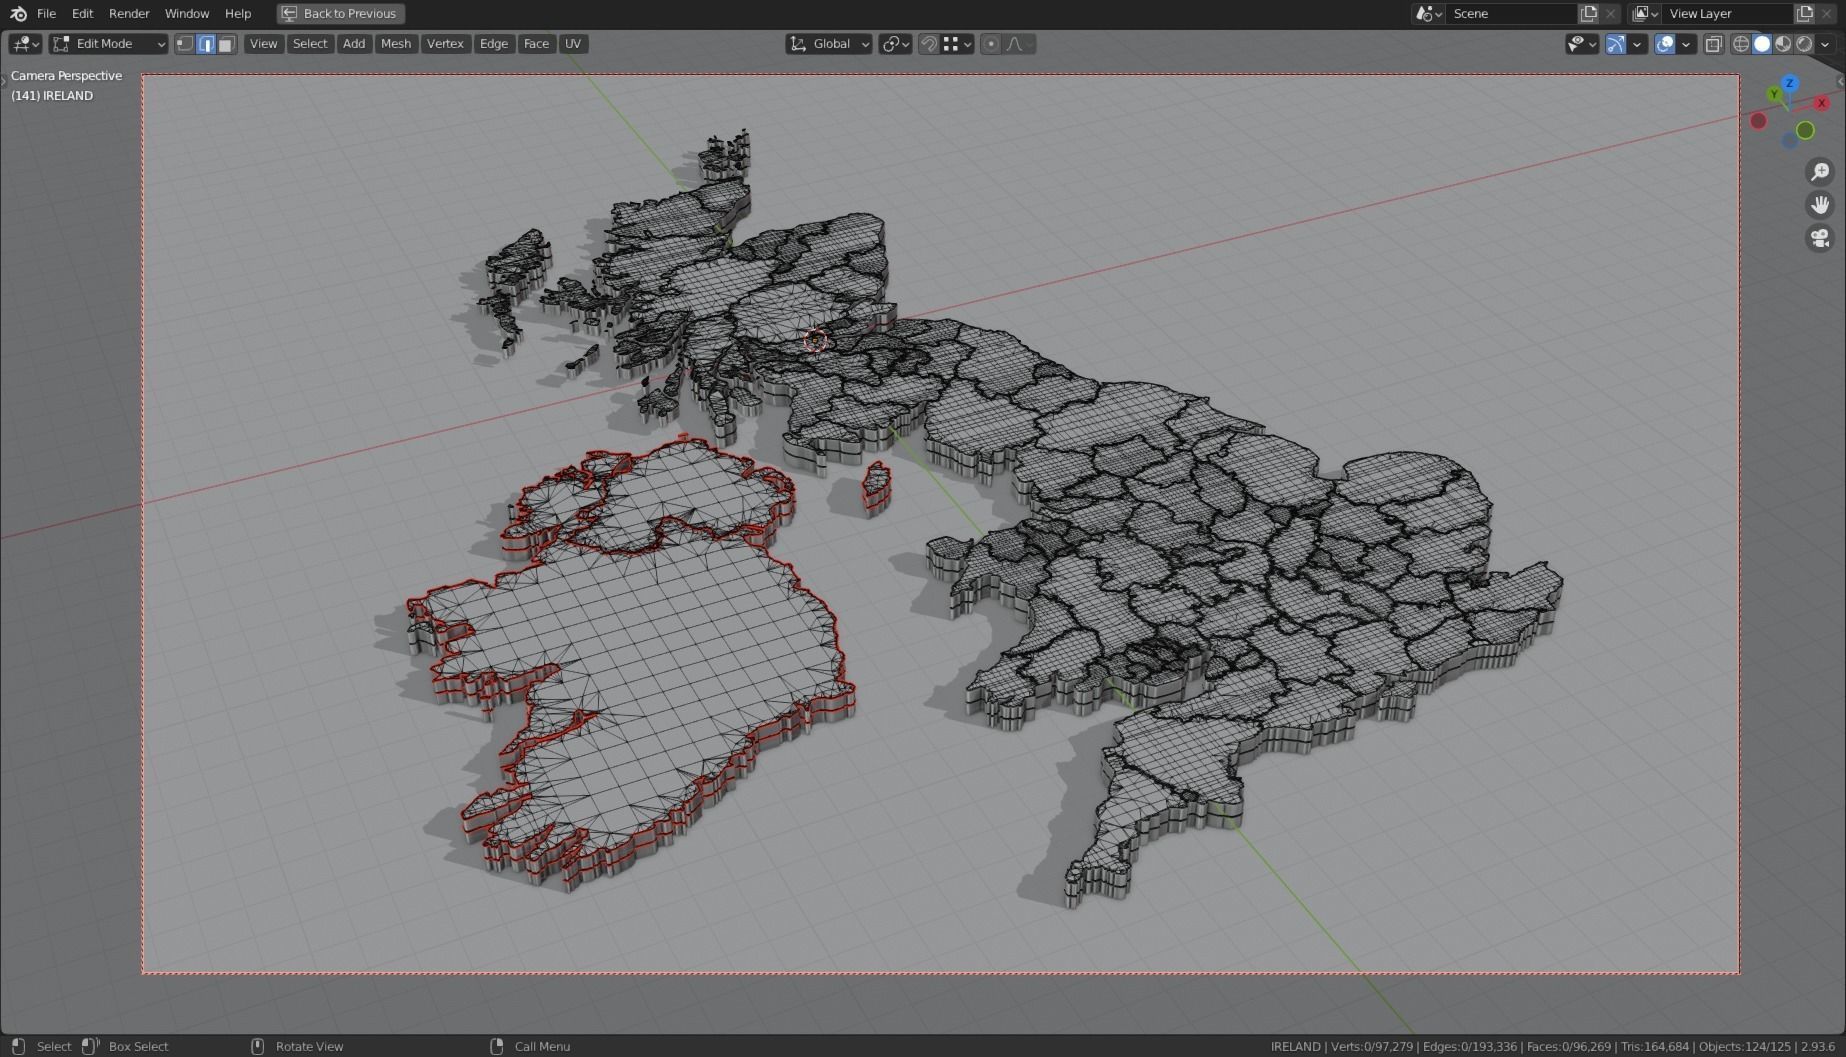
Task: Toggle X-ray mode
Action: point(1714,43)
